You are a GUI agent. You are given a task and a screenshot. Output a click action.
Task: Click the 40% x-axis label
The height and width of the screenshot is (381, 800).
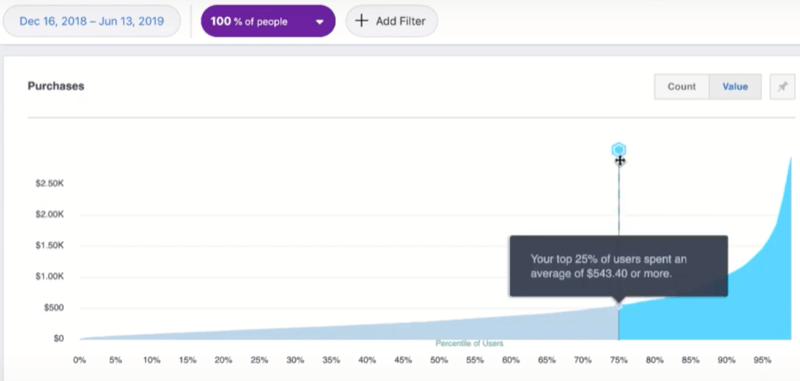coord(367,360)
